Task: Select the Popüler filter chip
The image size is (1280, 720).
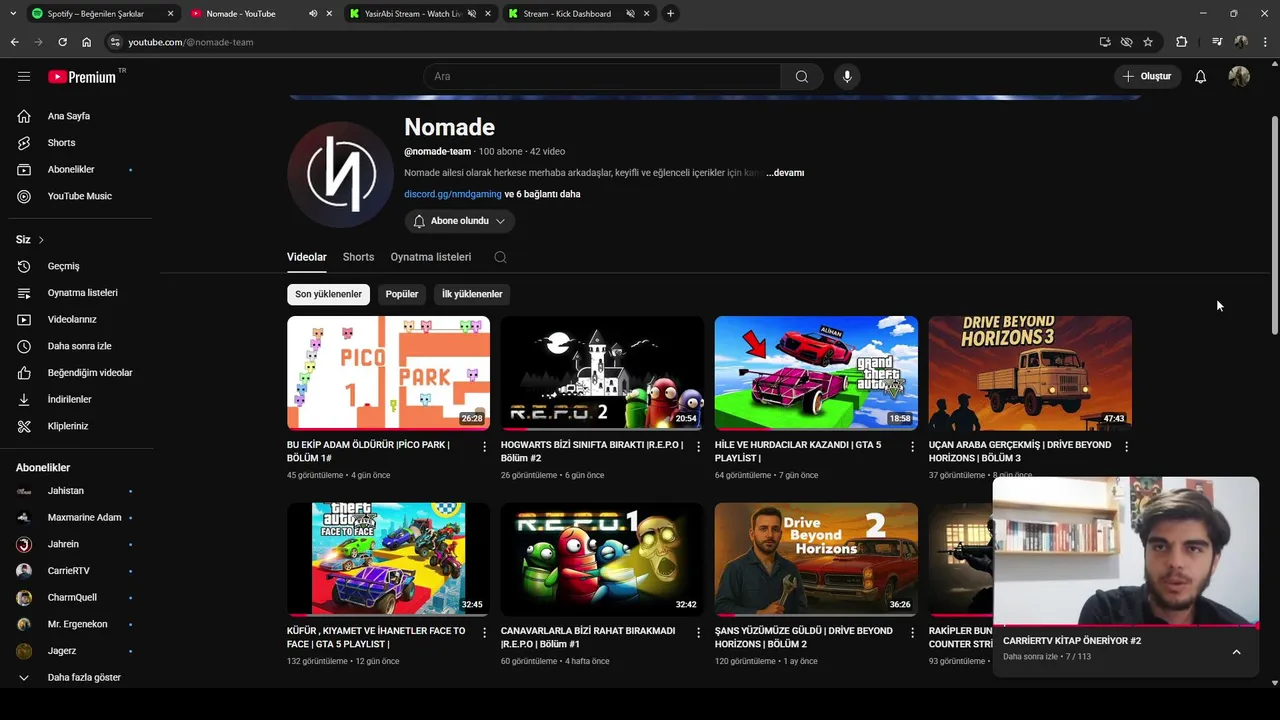Action: tap(402, 294)
